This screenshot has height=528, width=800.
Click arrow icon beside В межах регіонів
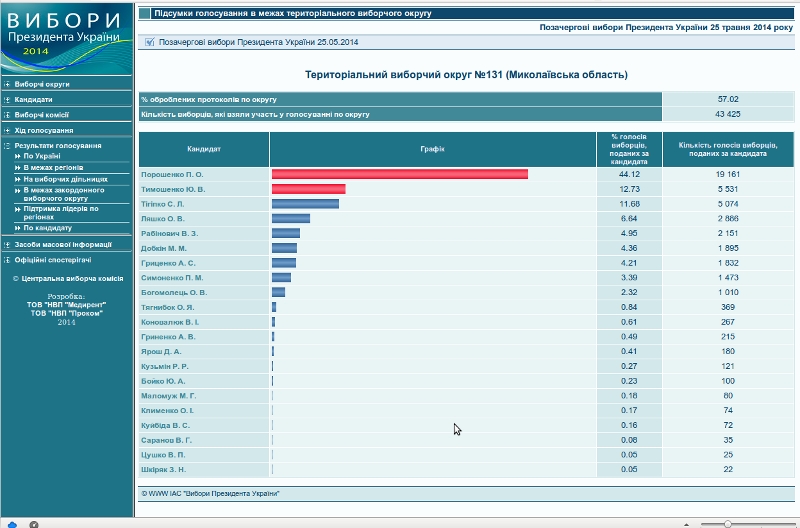[18, 167]
